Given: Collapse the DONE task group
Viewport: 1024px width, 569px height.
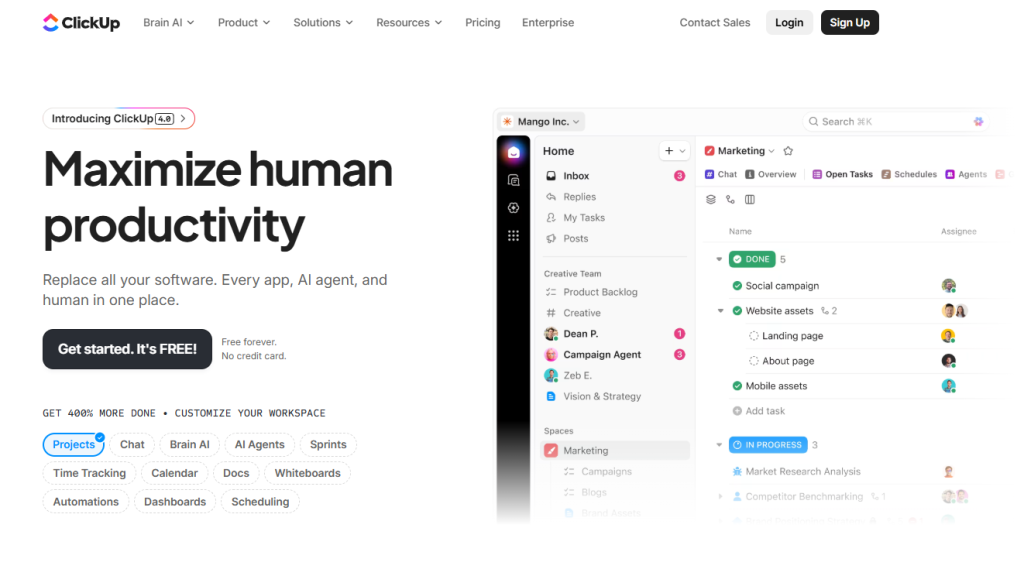Looking at the screenshot, I should tap(718, 260).
